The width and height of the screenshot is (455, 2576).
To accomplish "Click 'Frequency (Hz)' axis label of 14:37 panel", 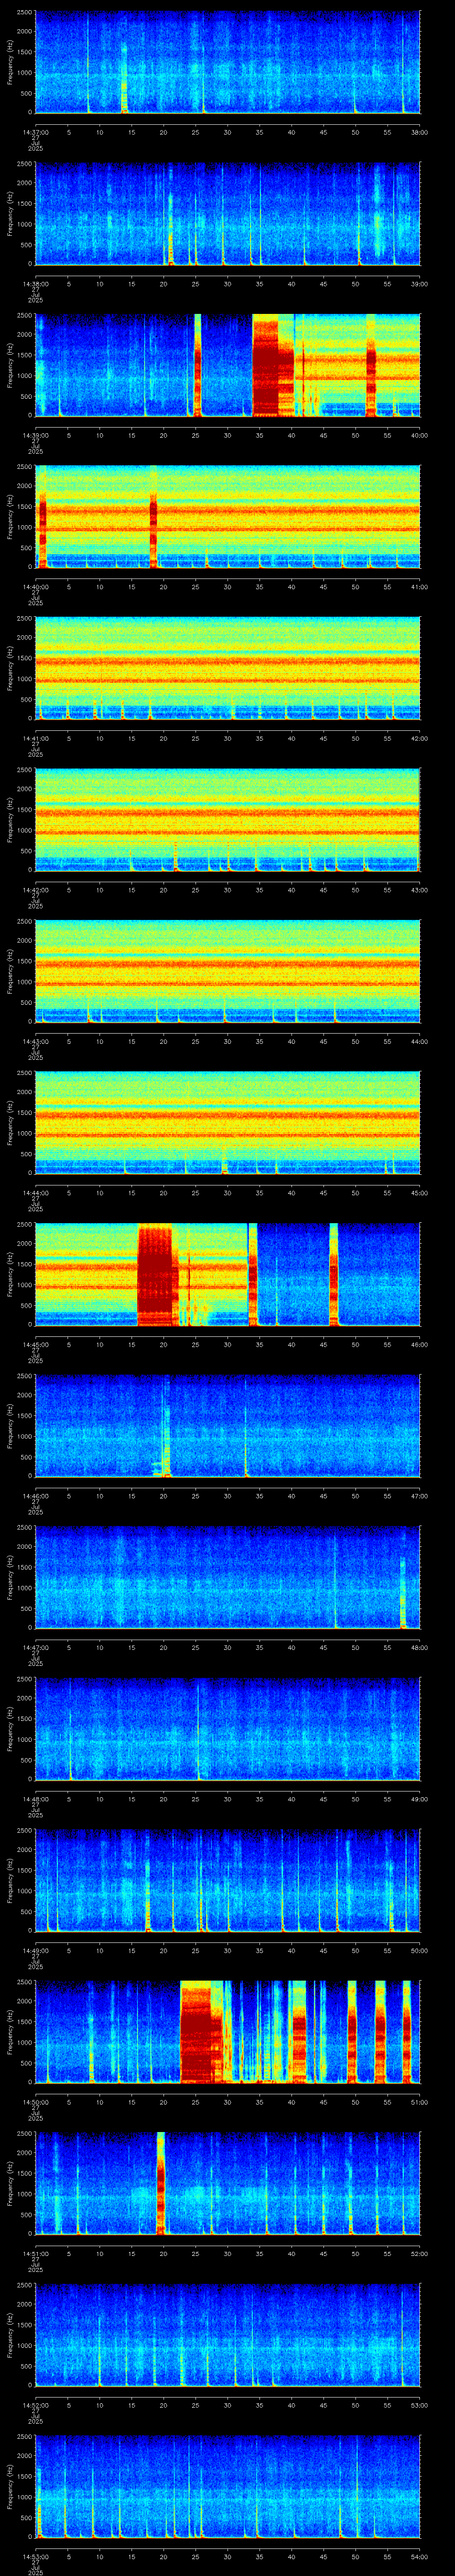I will click(x=10, y=62).
